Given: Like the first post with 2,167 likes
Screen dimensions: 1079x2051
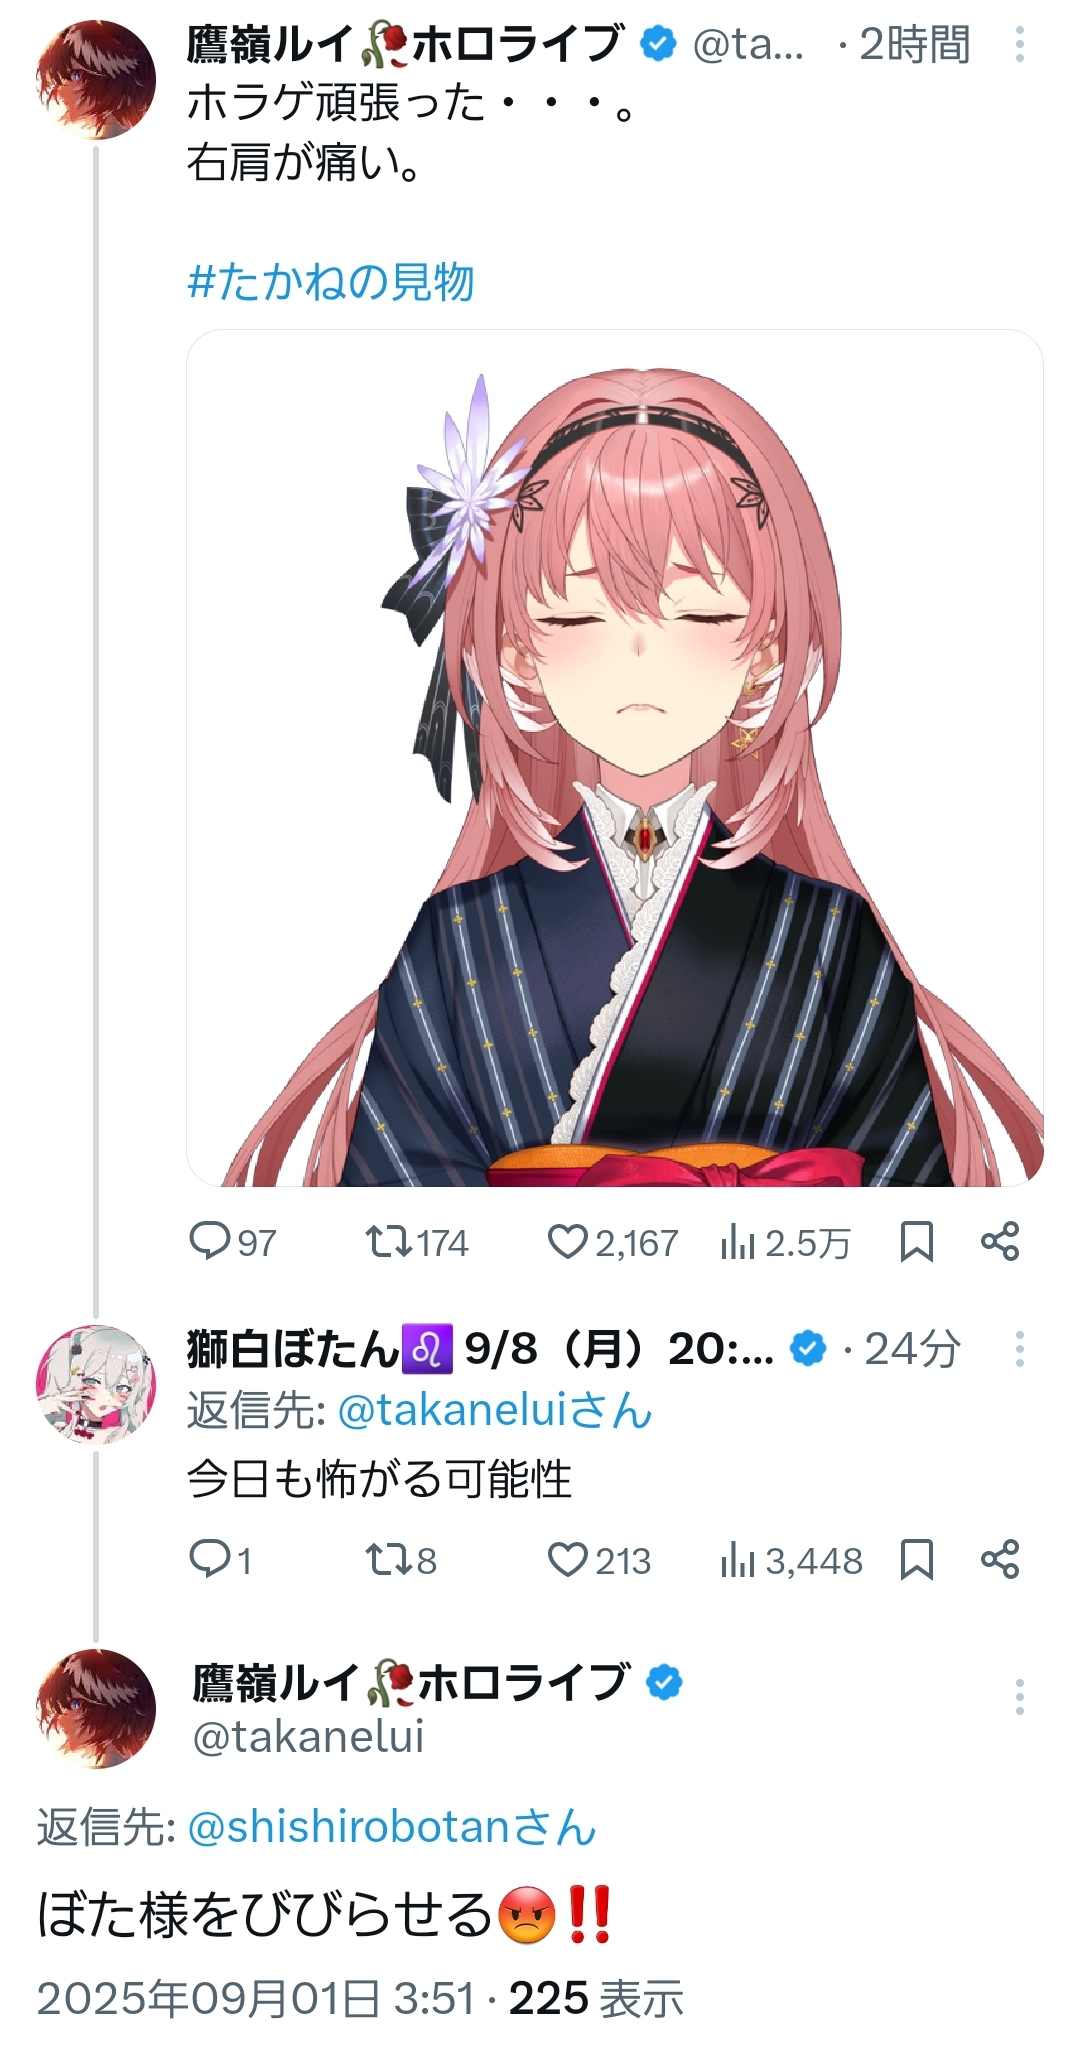Looking at the screenshot, I should click(612, 1243).
